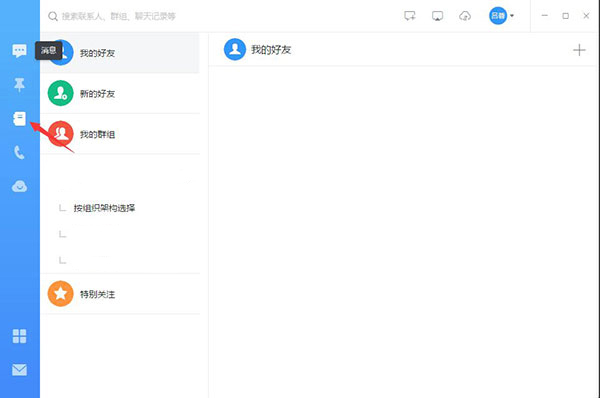This screenshot has width=600, height=398.
Task: Click 按组织架构选择 organization entry
Action: coord(104,208)
